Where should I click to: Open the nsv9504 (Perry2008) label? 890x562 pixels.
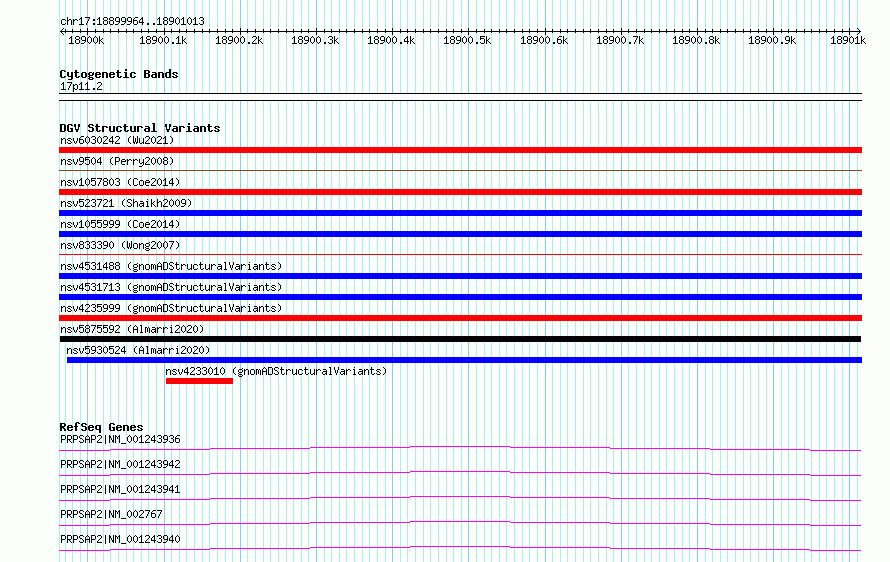click(x=117, y=161)
